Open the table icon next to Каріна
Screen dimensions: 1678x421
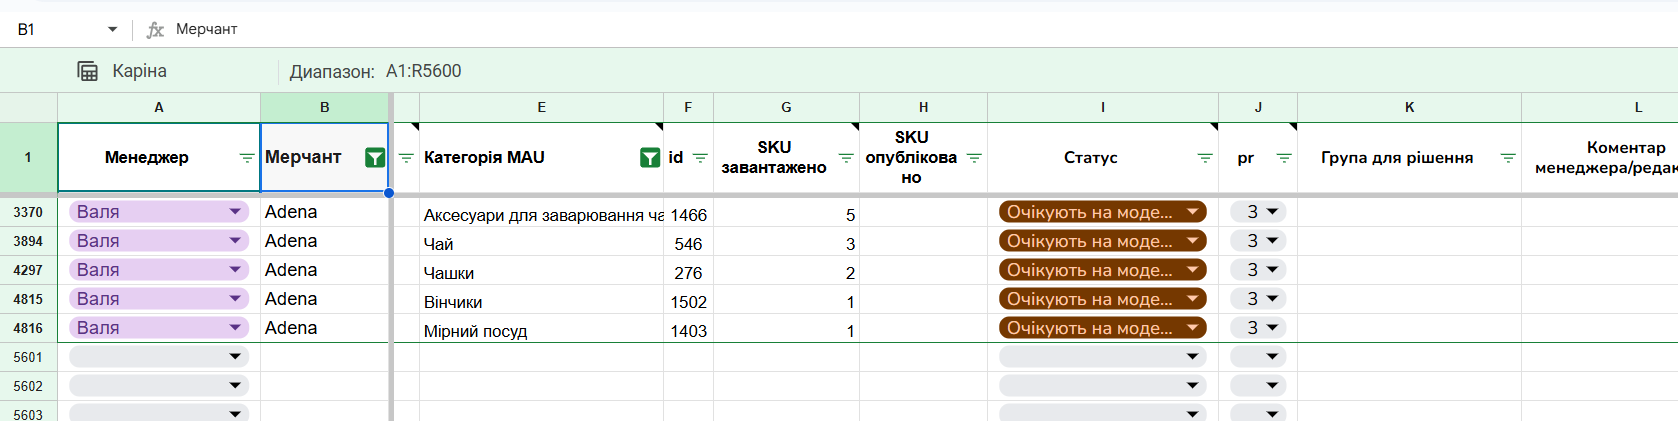[x=88, y=71]
